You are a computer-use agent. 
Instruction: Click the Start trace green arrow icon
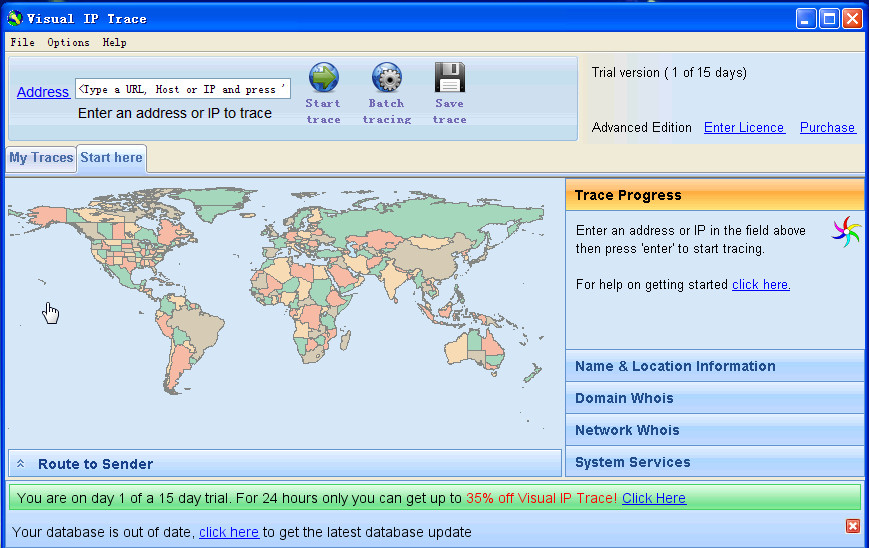(323, 77)
